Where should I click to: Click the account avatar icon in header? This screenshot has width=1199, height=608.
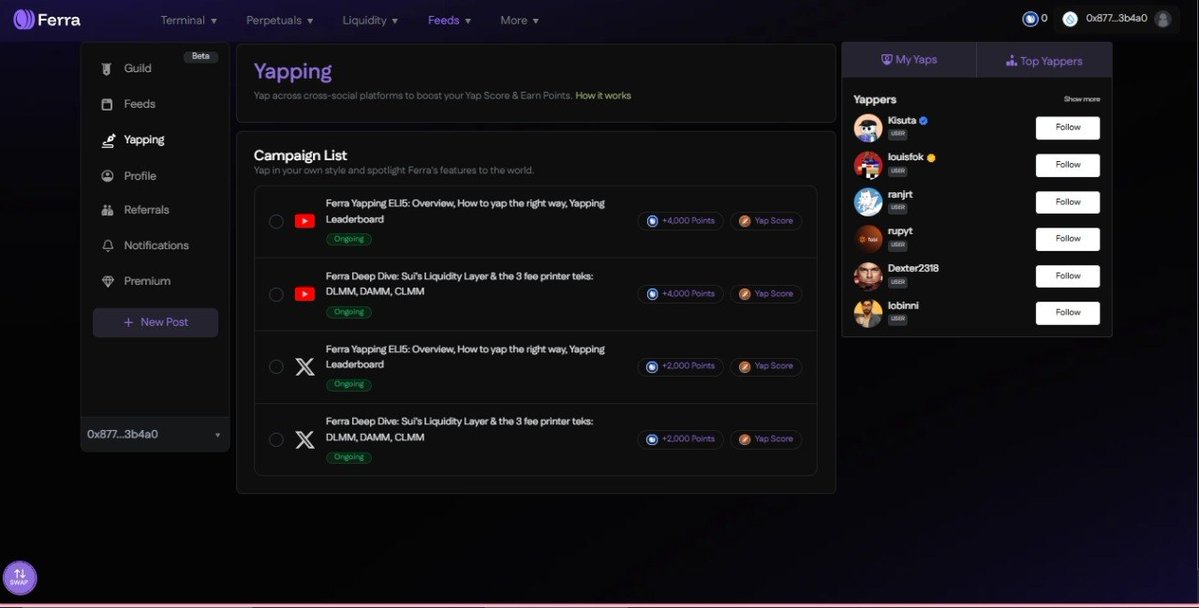point(1163,19)
